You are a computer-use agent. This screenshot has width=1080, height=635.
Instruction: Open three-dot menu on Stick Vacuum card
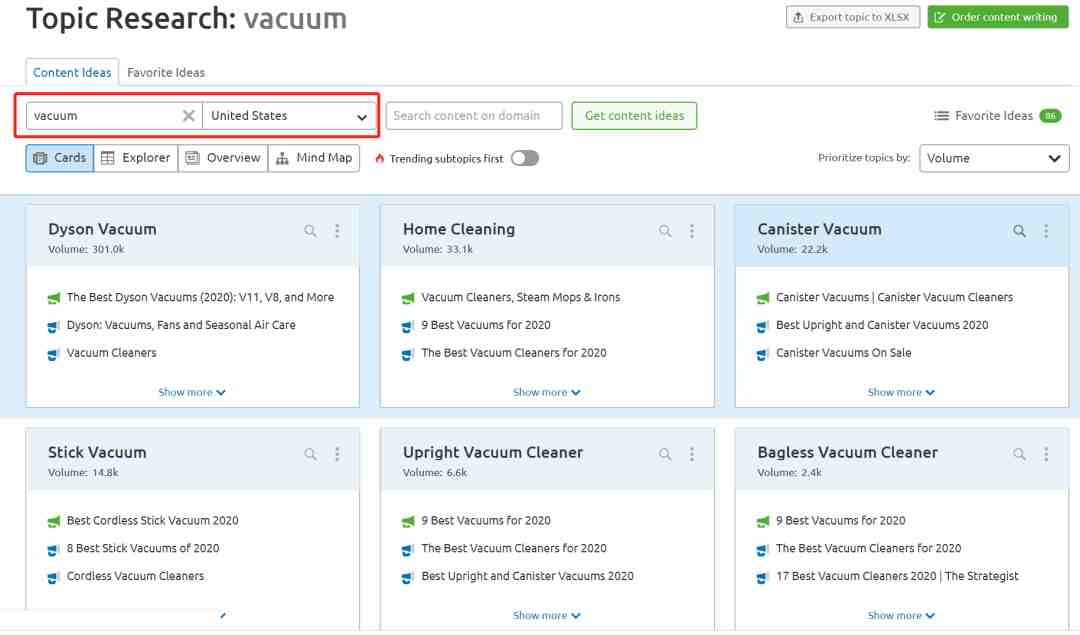point(337,454)
